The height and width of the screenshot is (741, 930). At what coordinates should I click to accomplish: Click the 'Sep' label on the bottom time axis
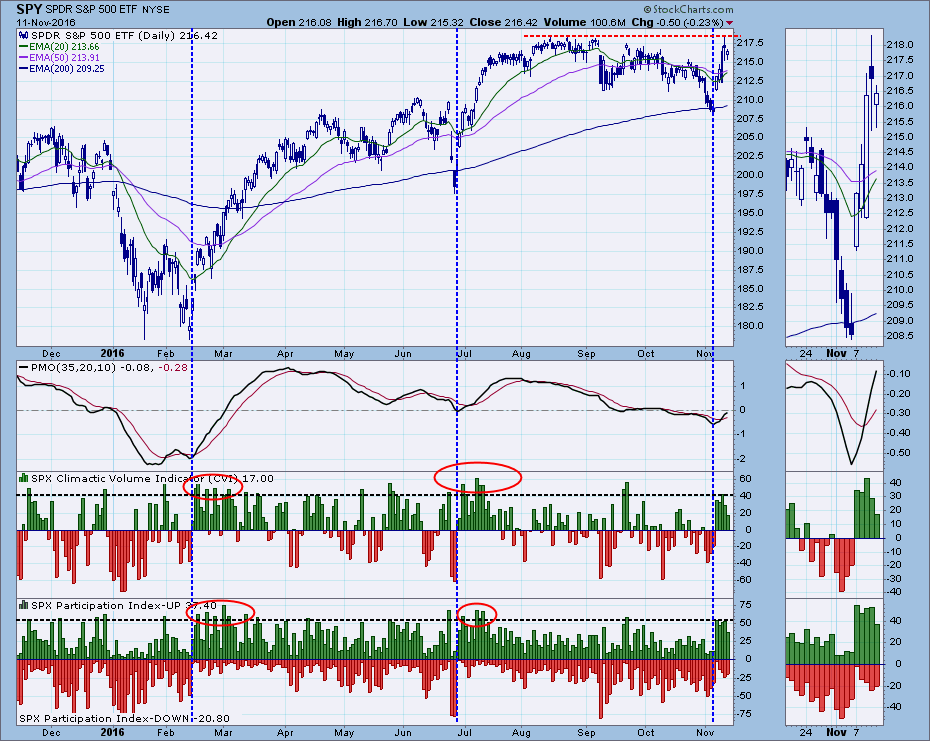click(x=586, y=732)
